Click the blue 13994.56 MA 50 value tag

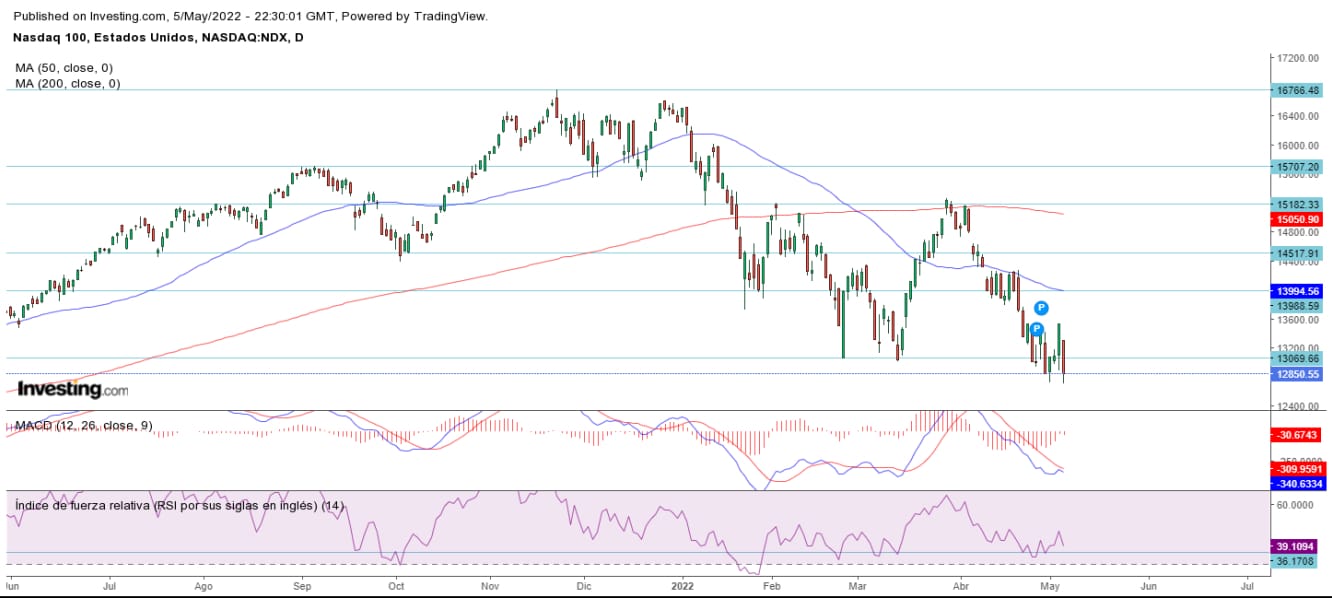[1297, 290]
